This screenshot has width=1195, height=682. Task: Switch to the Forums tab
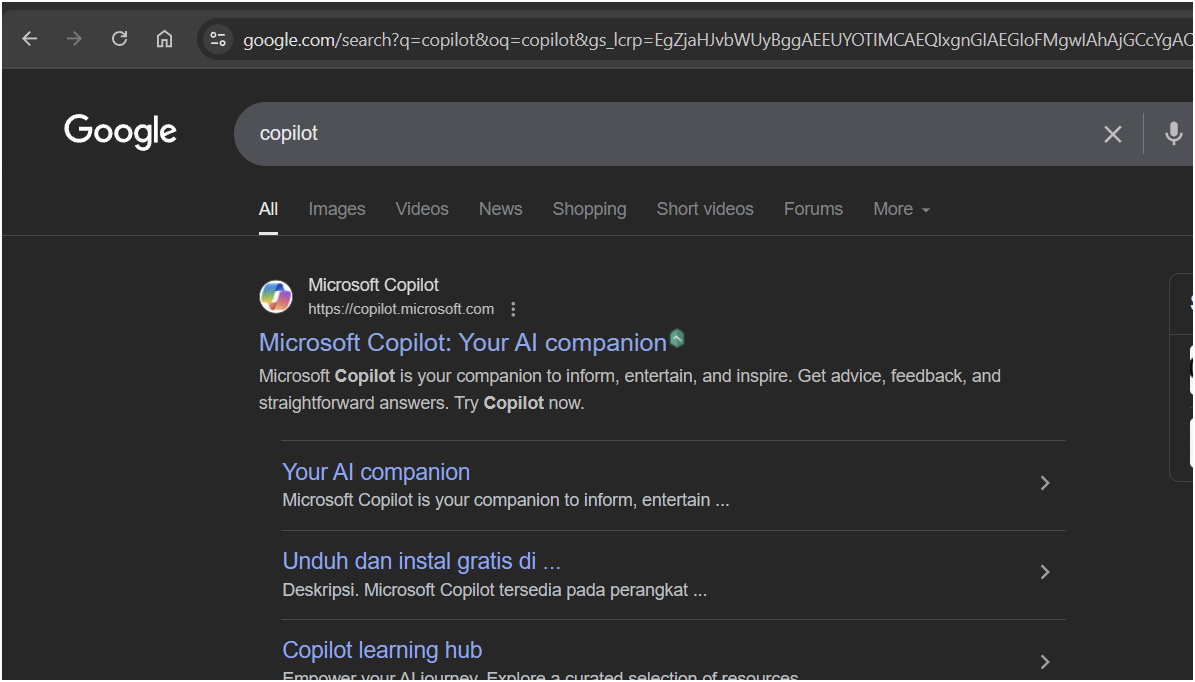pyautogui.click(x=813, y=209)
